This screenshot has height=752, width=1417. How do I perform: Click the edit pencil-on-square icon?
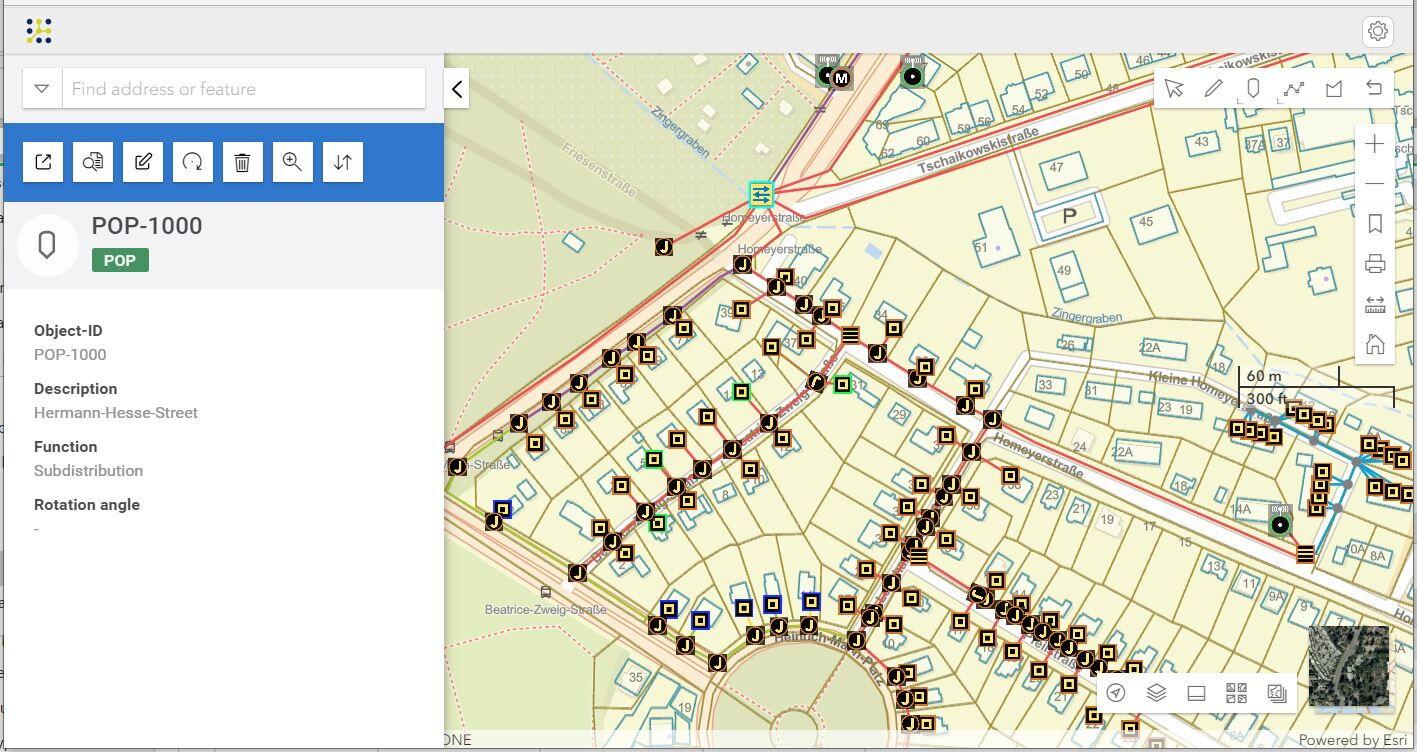[143, 162]
